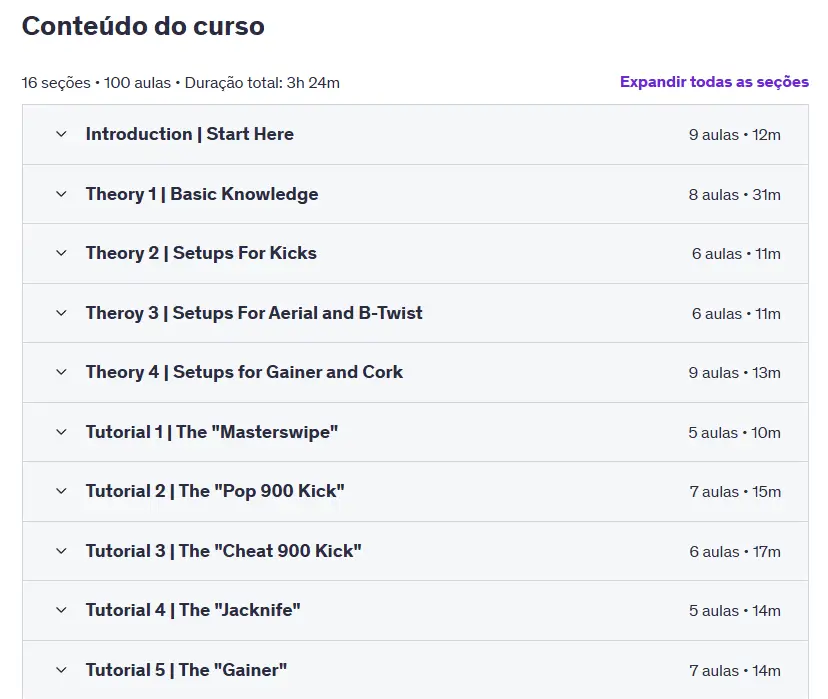The height and width of the screenshot is (699, 828).
Task: Open 'Setups for Gainer and Cork' title
Action: click(244, 372)
